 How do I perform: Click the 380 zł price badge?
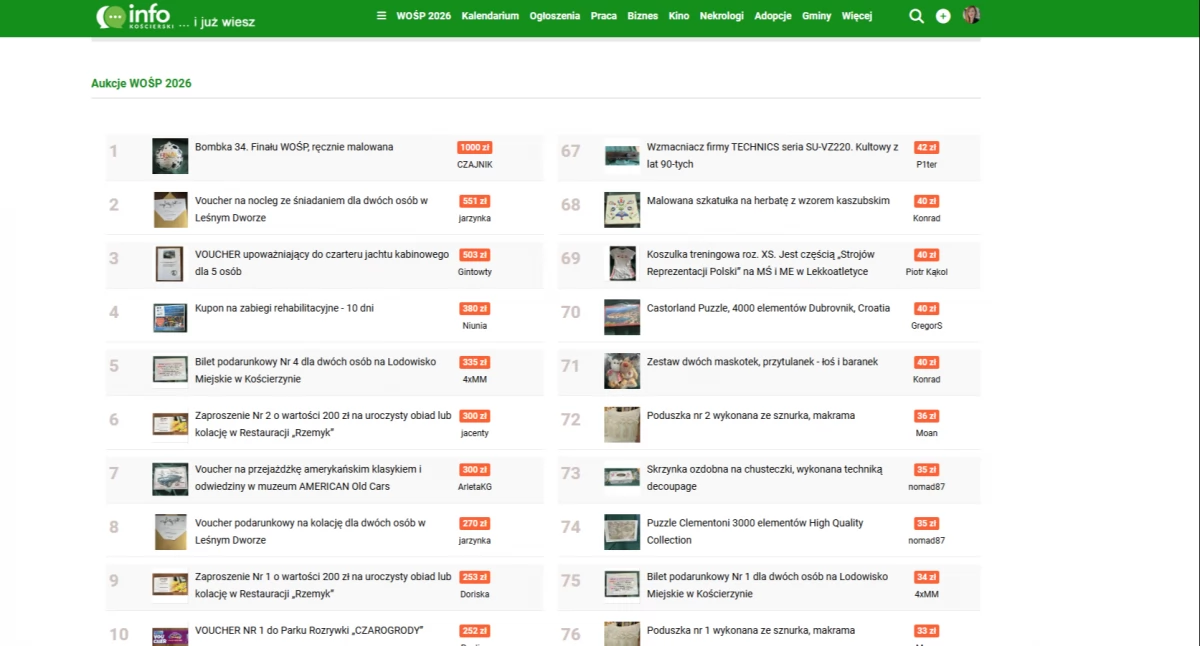tap(475, 308)
